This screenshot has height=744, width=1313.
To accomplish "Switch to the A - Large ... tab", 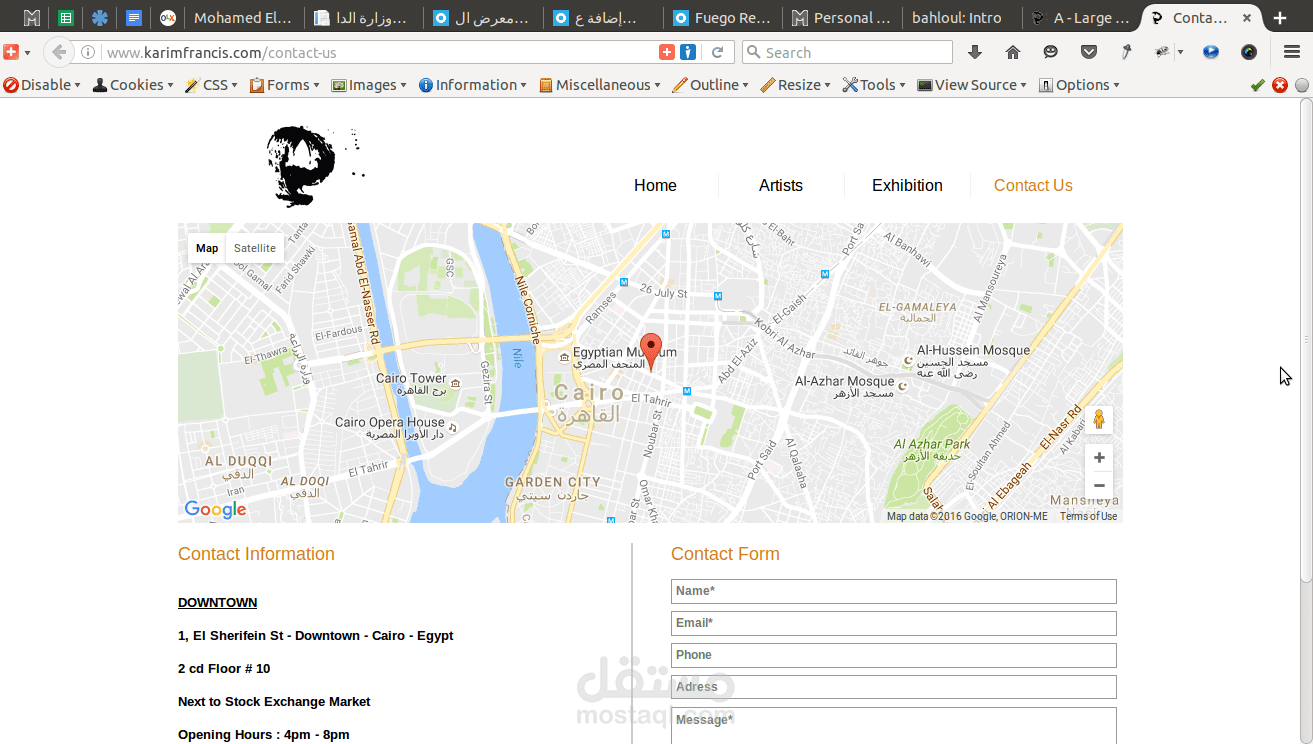I will 1082,17.
